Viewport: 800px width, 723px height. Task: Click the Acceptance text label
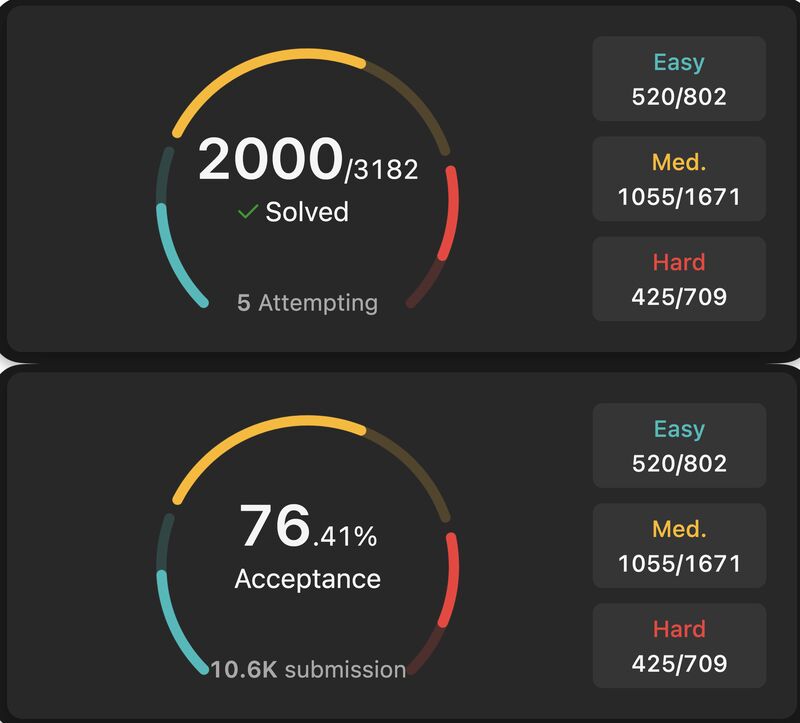pyautogui.click(x=308, y=579)
